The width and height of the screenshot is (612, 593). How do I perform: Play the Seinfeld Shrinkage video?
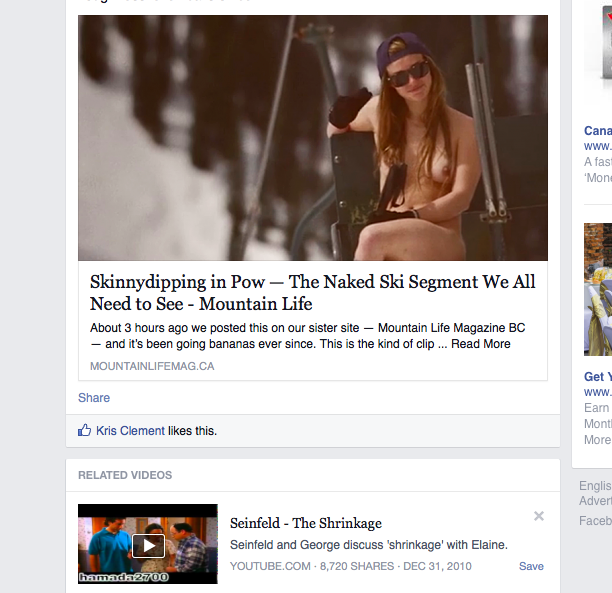point(148,545)
